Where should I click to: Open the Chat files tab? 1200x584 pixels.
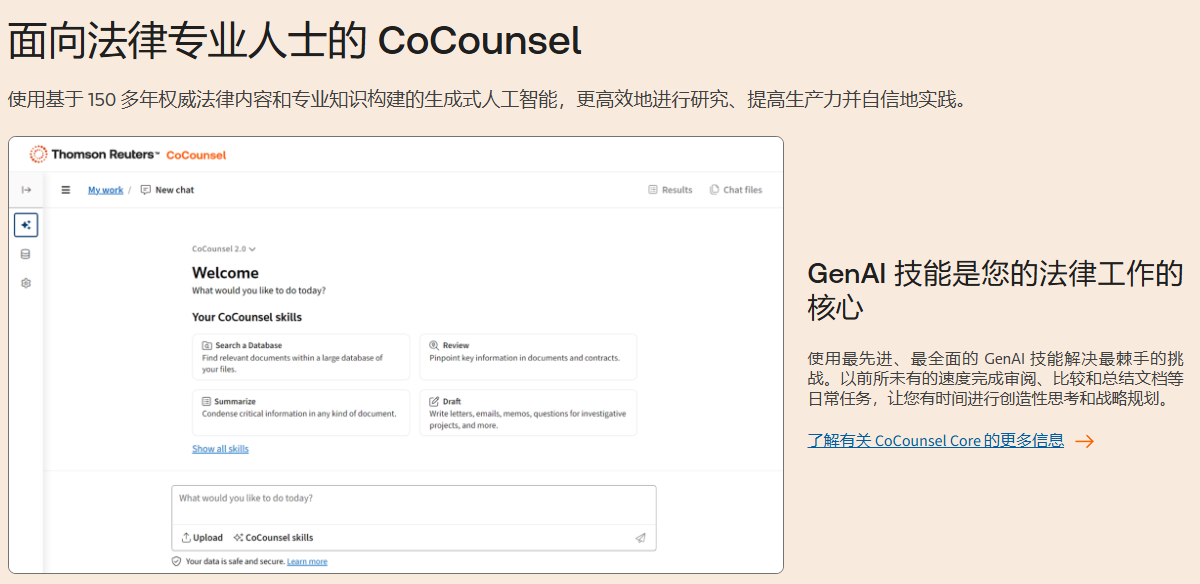coord(736,190)
